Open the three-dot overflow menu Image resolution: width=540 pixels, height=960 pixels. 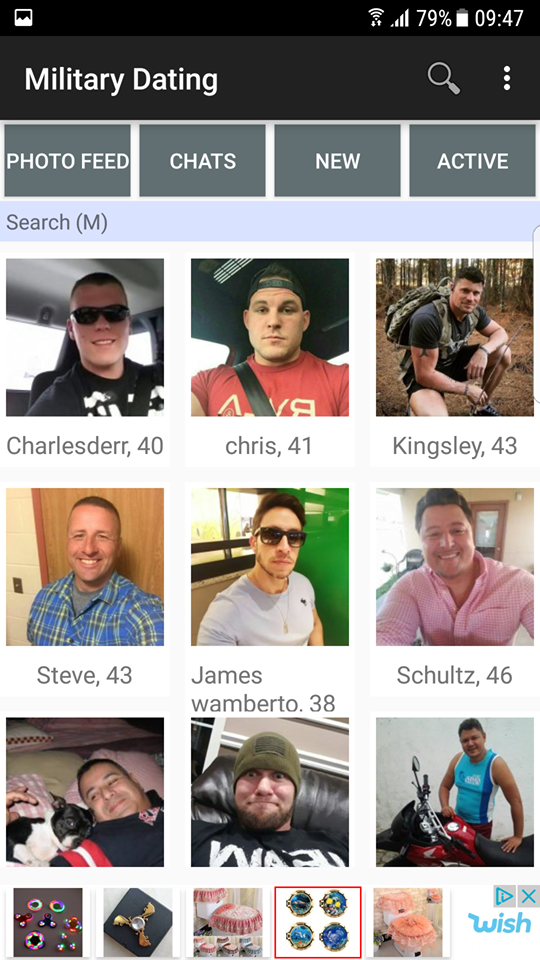click(506, 79)
